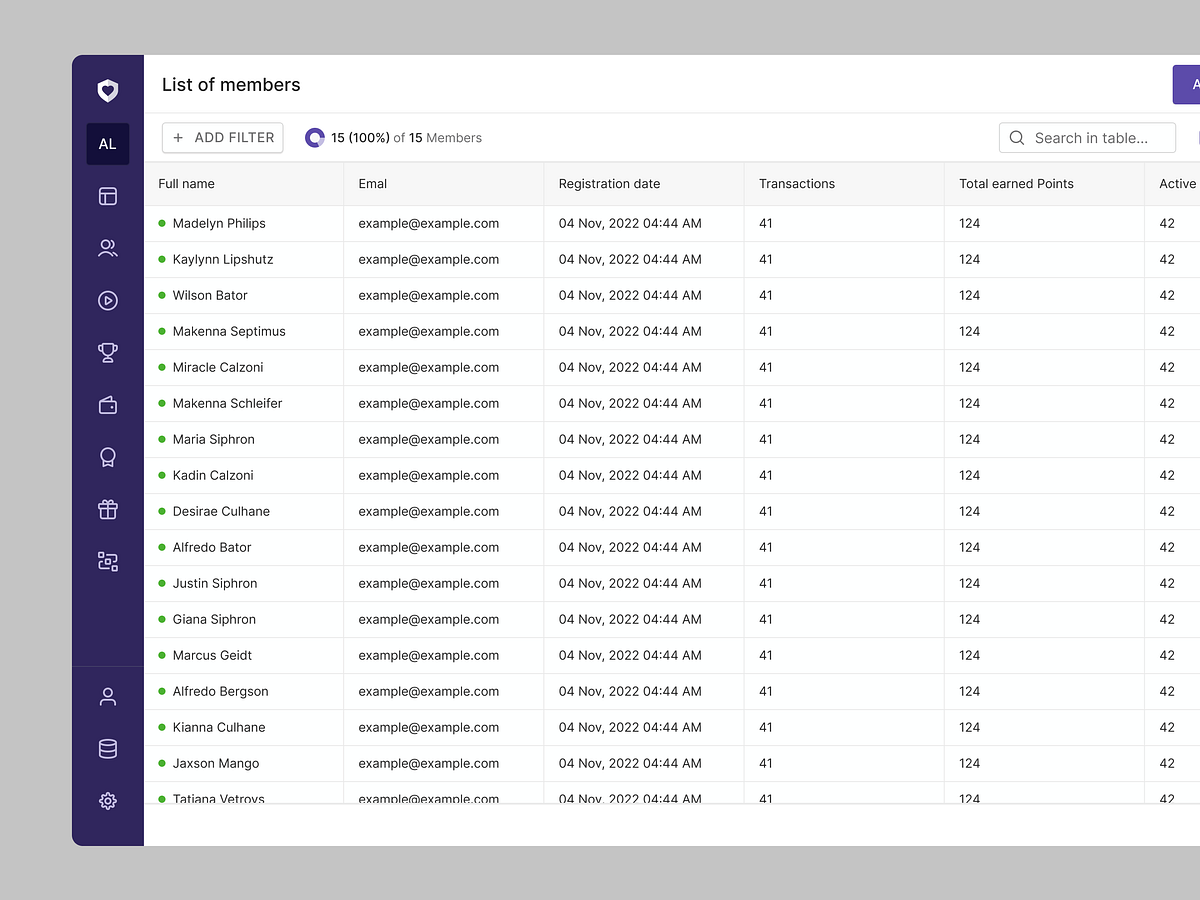Select the medal badge icon
This screenshot has height=900, width=1200.
tap(107, 457)
